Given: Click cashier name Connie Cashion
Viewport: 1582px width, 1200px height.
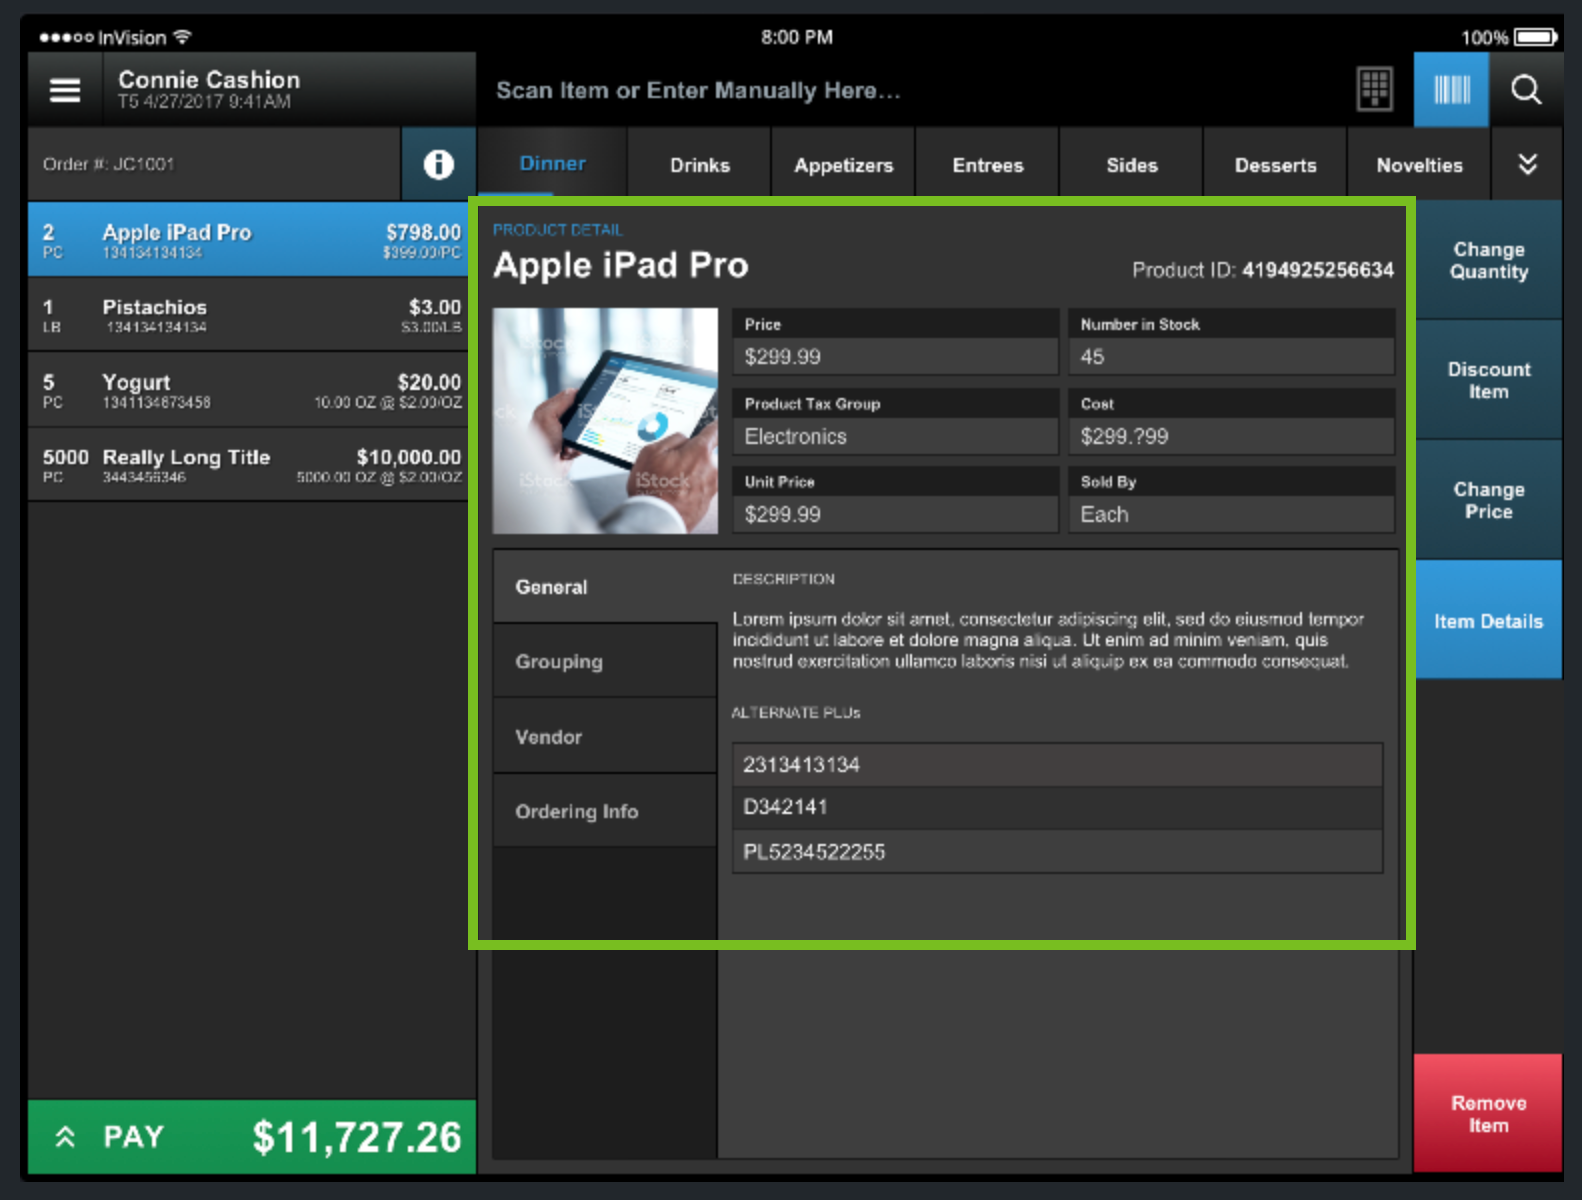Looking at the screenshot, I should click(209, 79).
